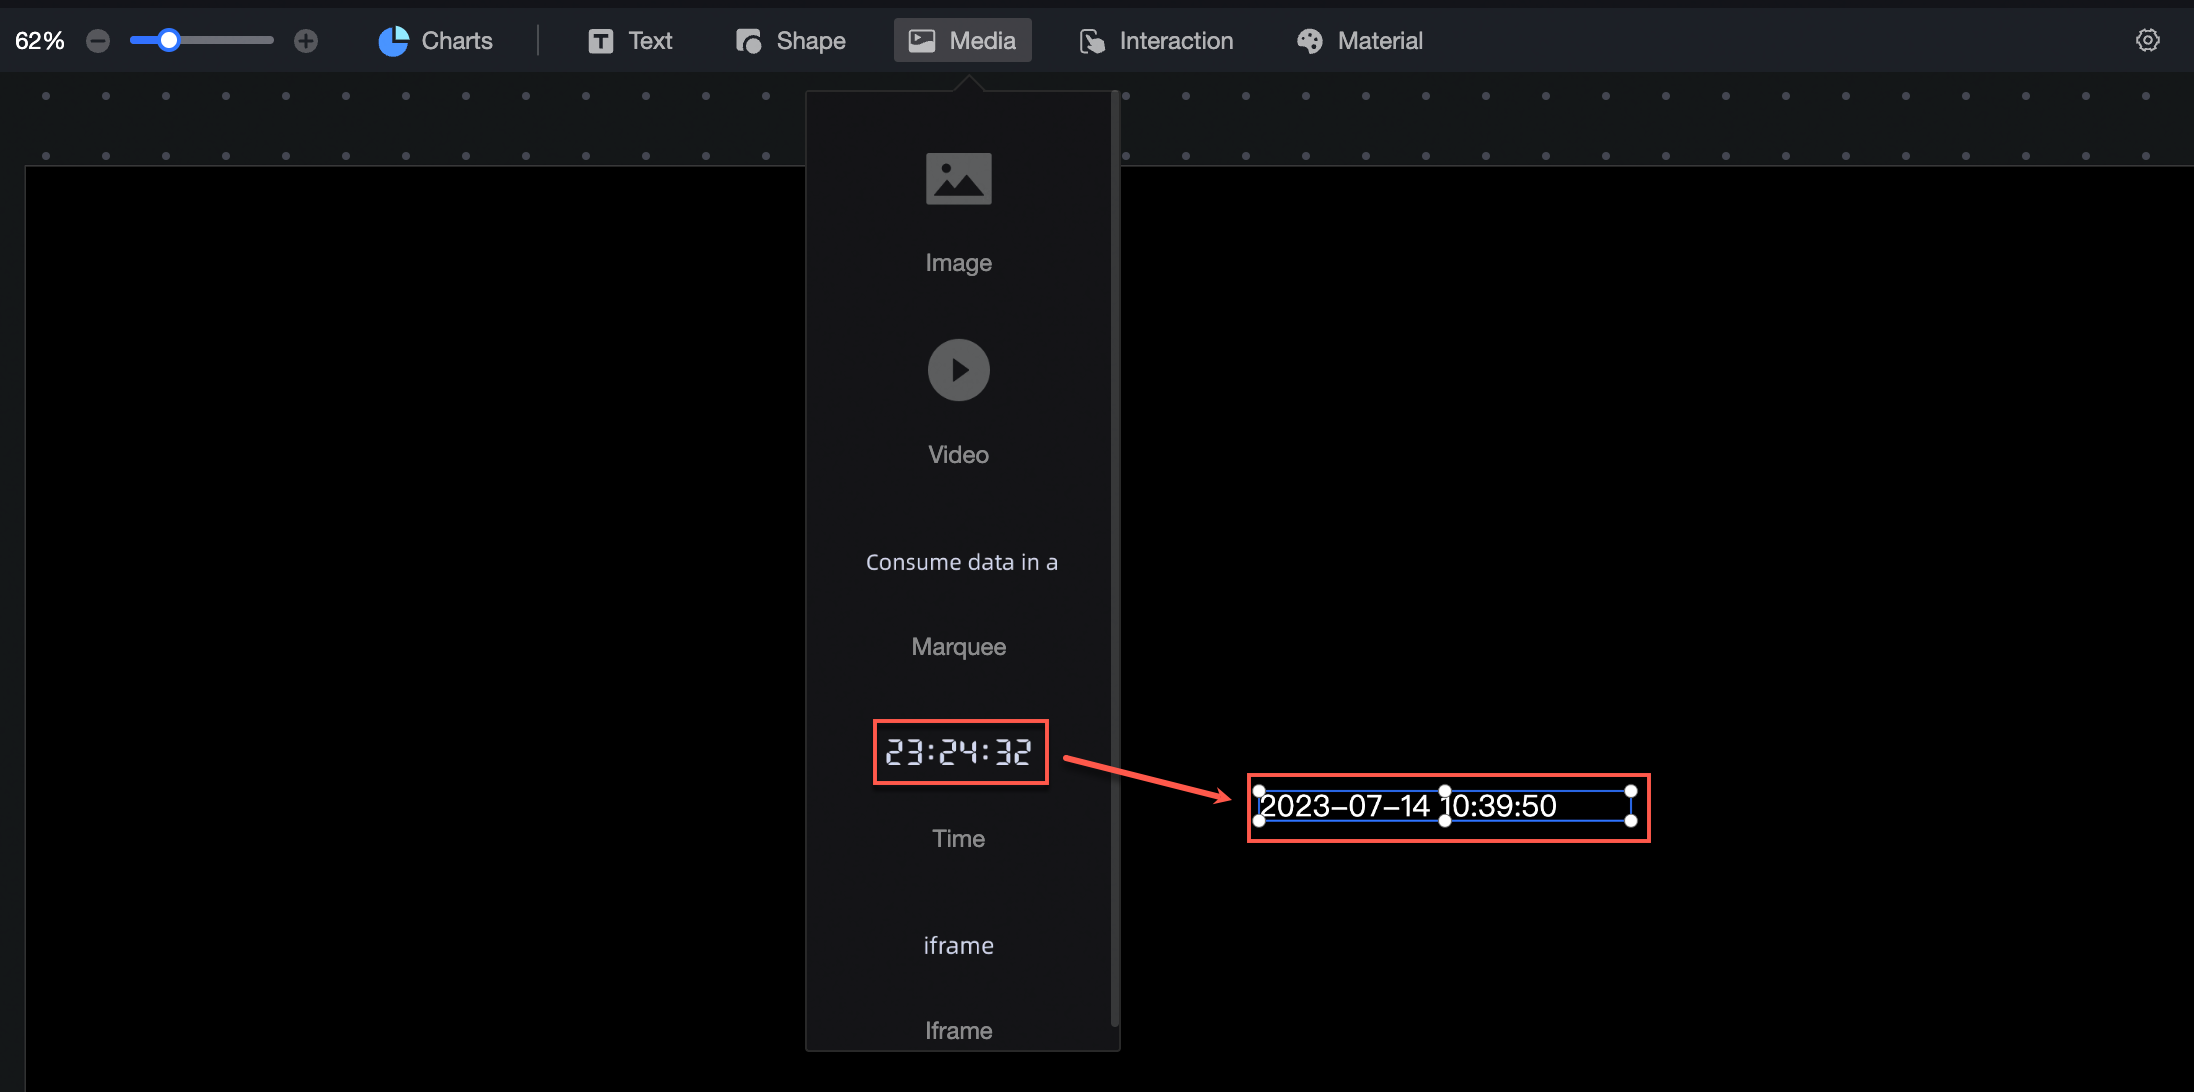Adjust the zoom level slider handle
Viewport: 2194px width, 1092px height.
tap(169, 41)
